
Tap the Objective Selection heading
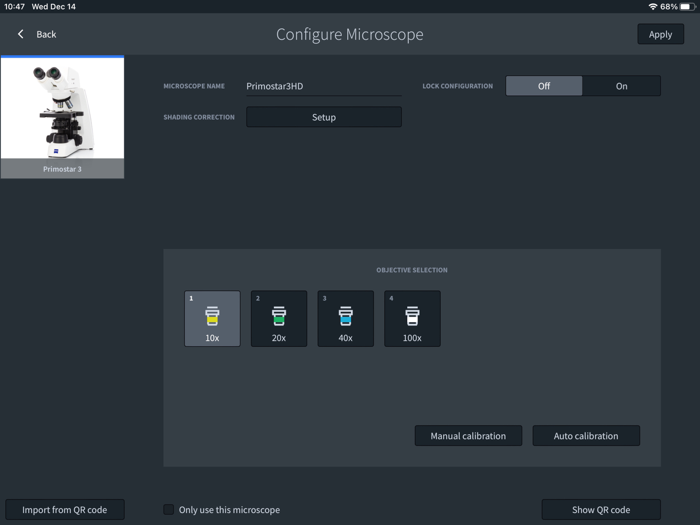[412, 270]
